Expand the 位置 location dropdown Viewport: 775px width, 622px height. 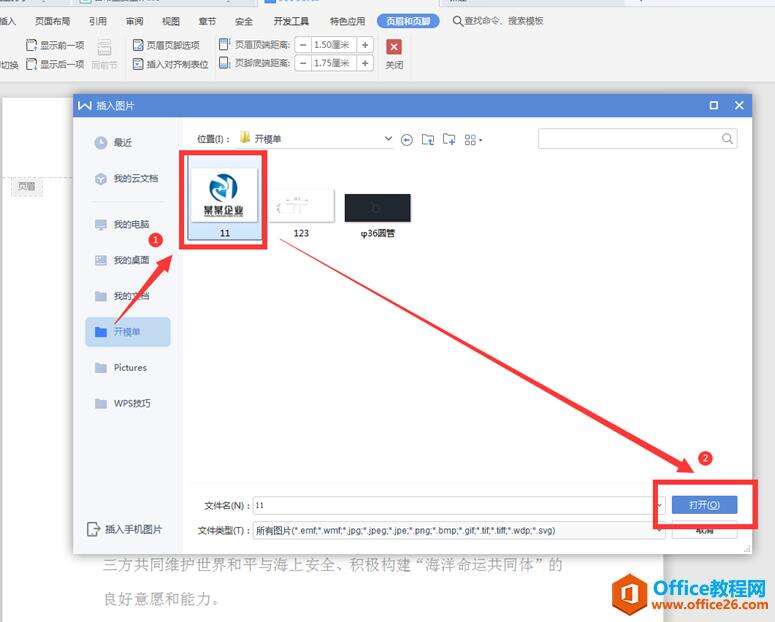point(388,139)
